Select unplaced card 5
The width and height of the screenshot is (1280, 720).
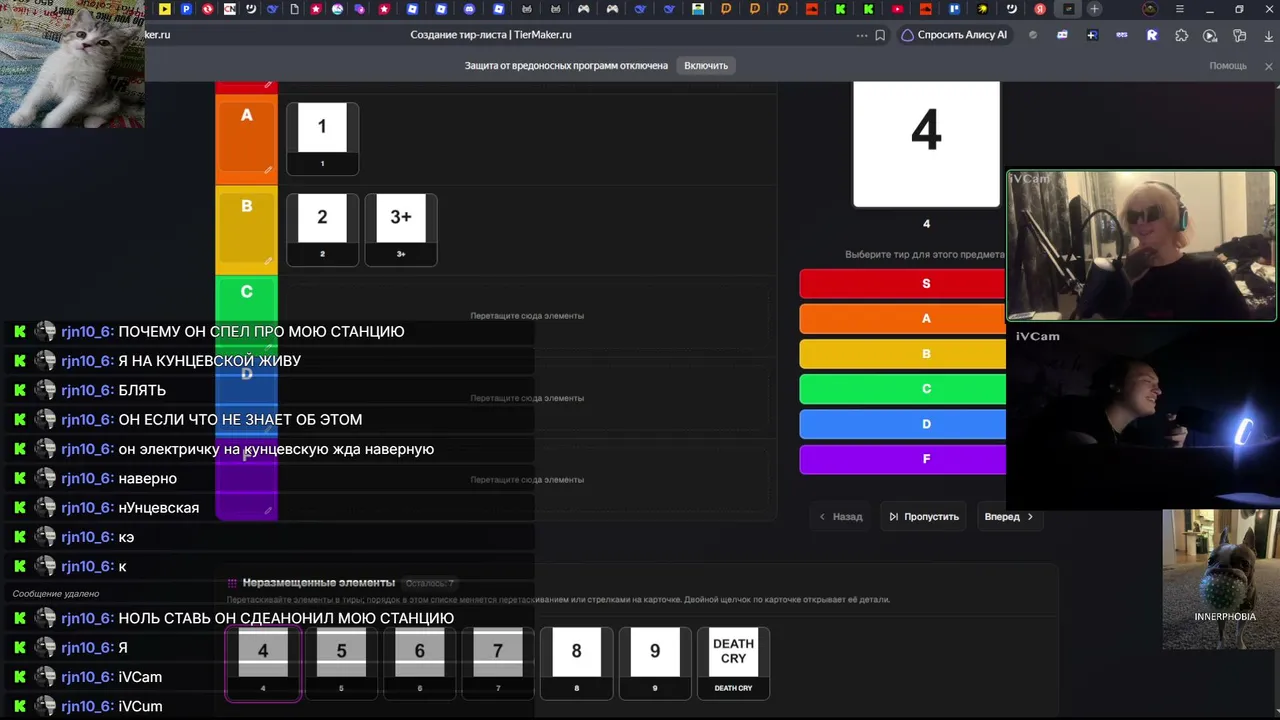click(341, 662)
